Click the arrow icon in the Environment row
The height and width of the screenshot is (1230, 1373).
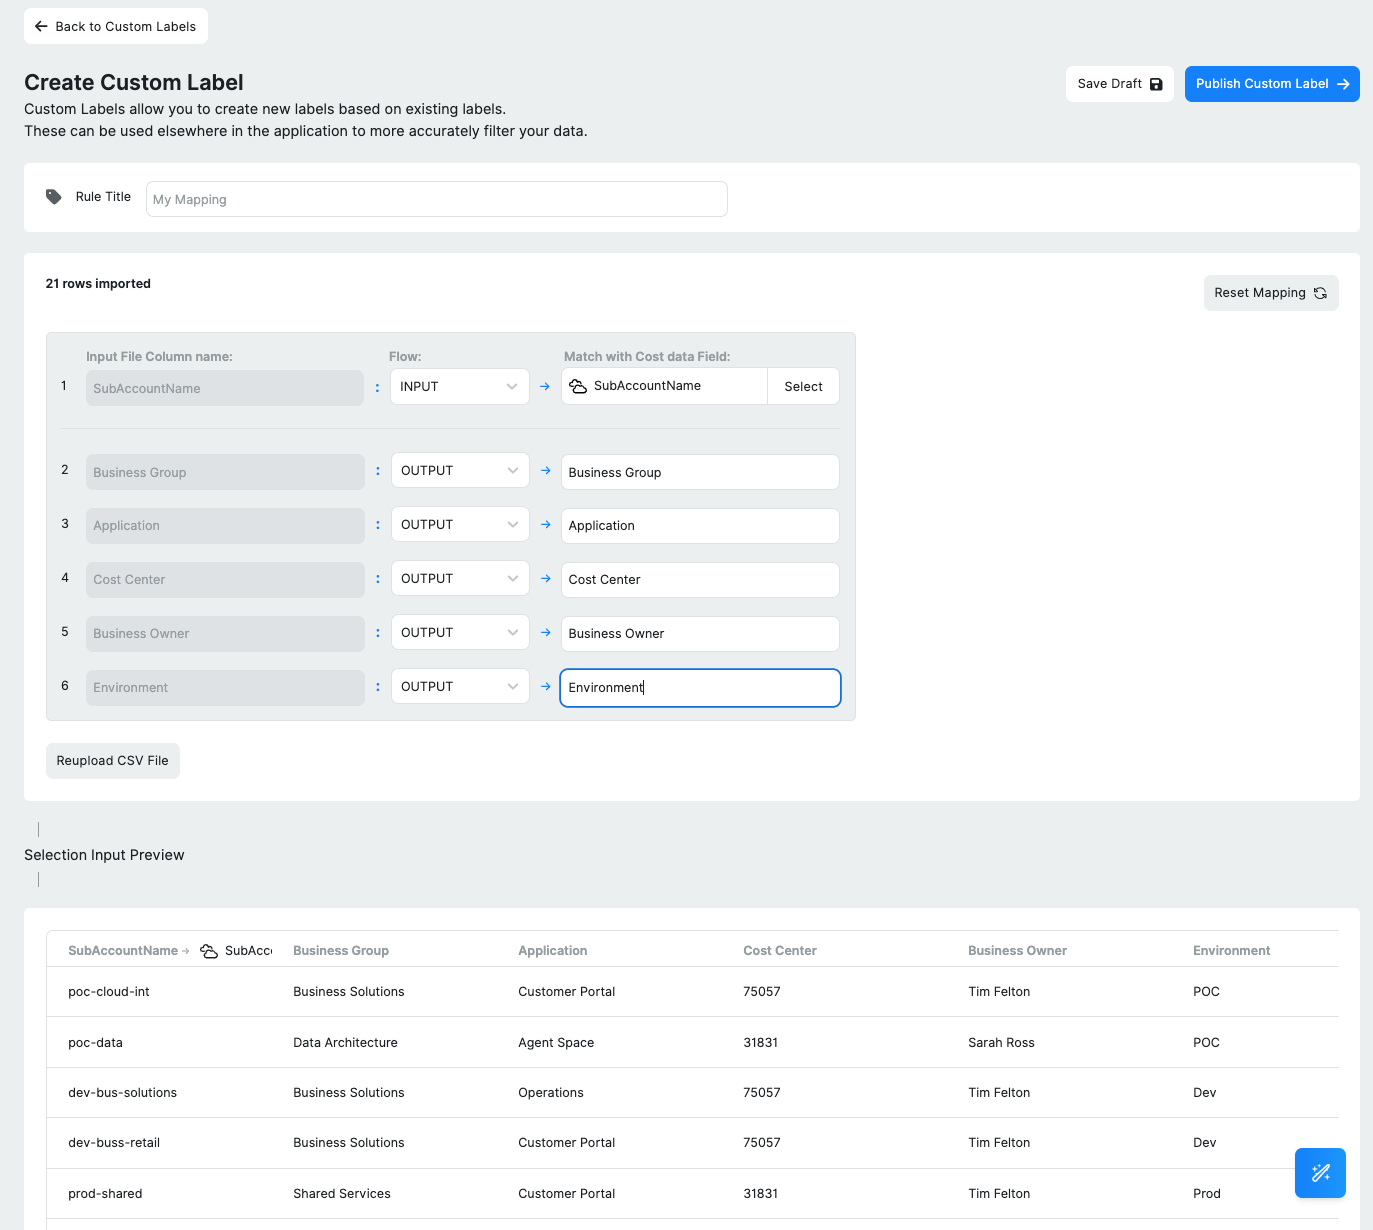pos(545,687)
